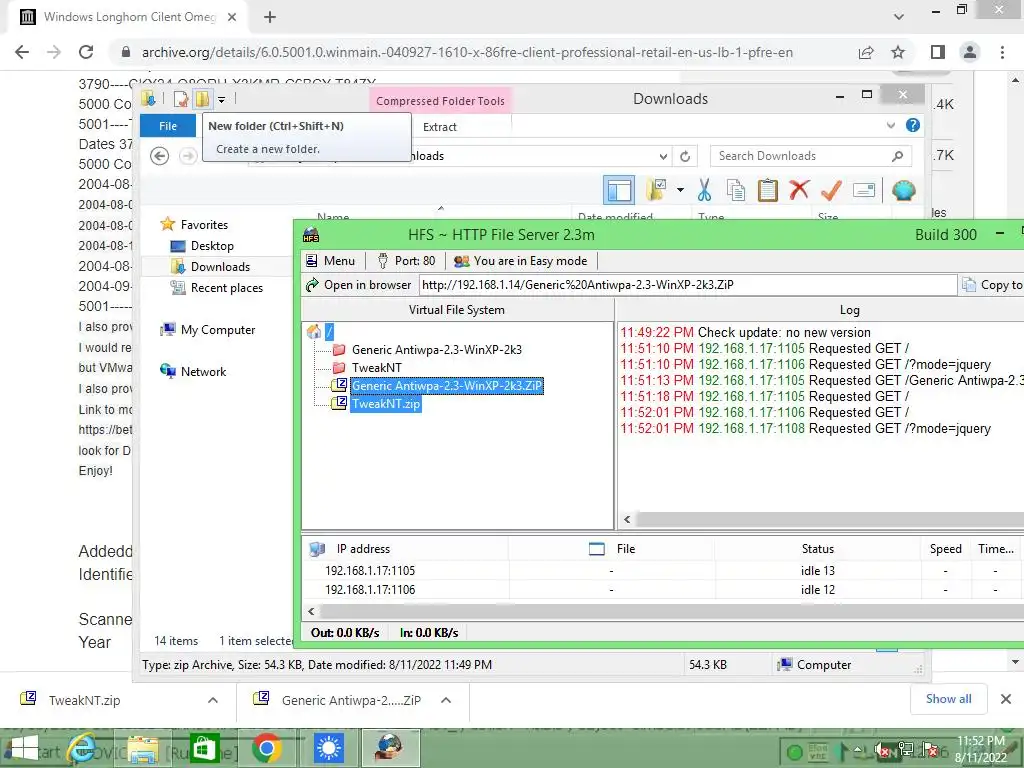Select Generic Antiwpa-2.3-WinXP-2k3 folder in HFS
This screenshot has width=1024, height=768.
pyautogui.click(x=428, y=350)
